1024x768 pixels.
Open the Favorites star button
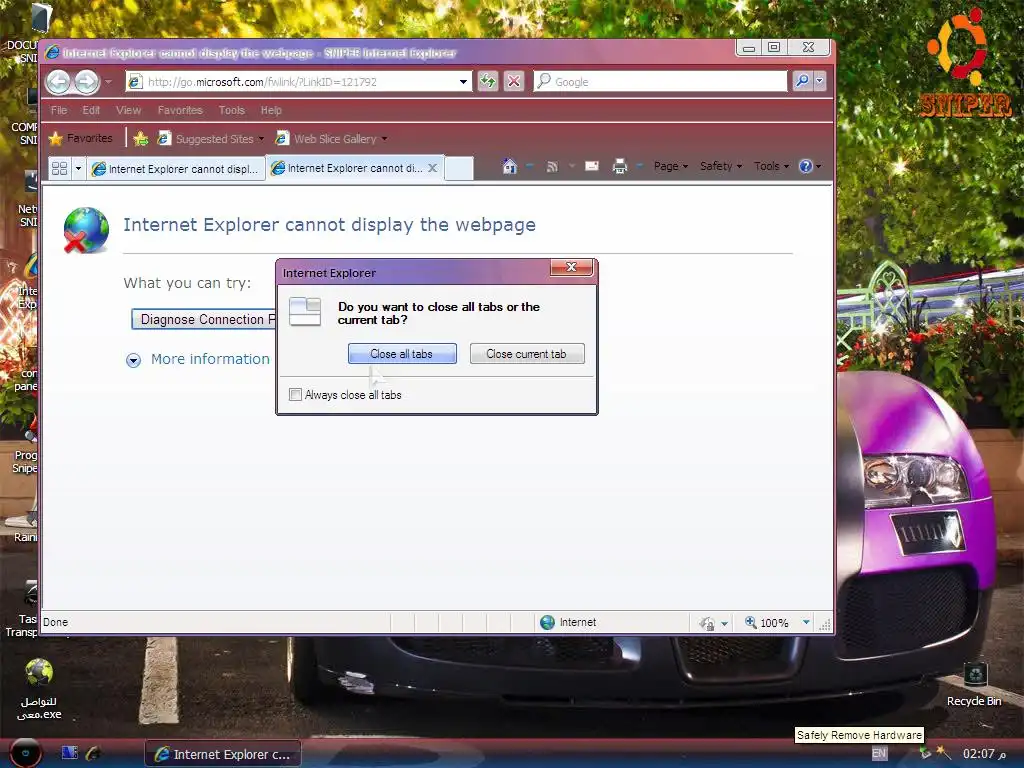pos(81,138)
